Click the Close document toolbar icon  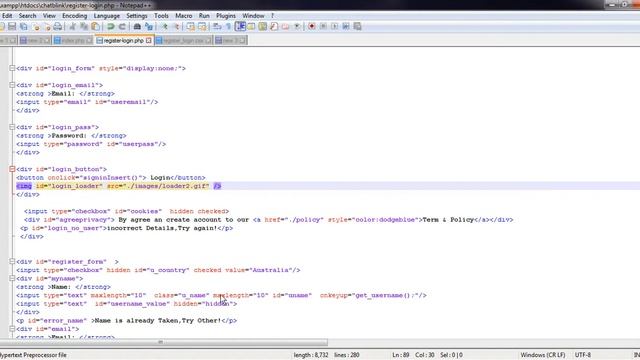(36, 27)
